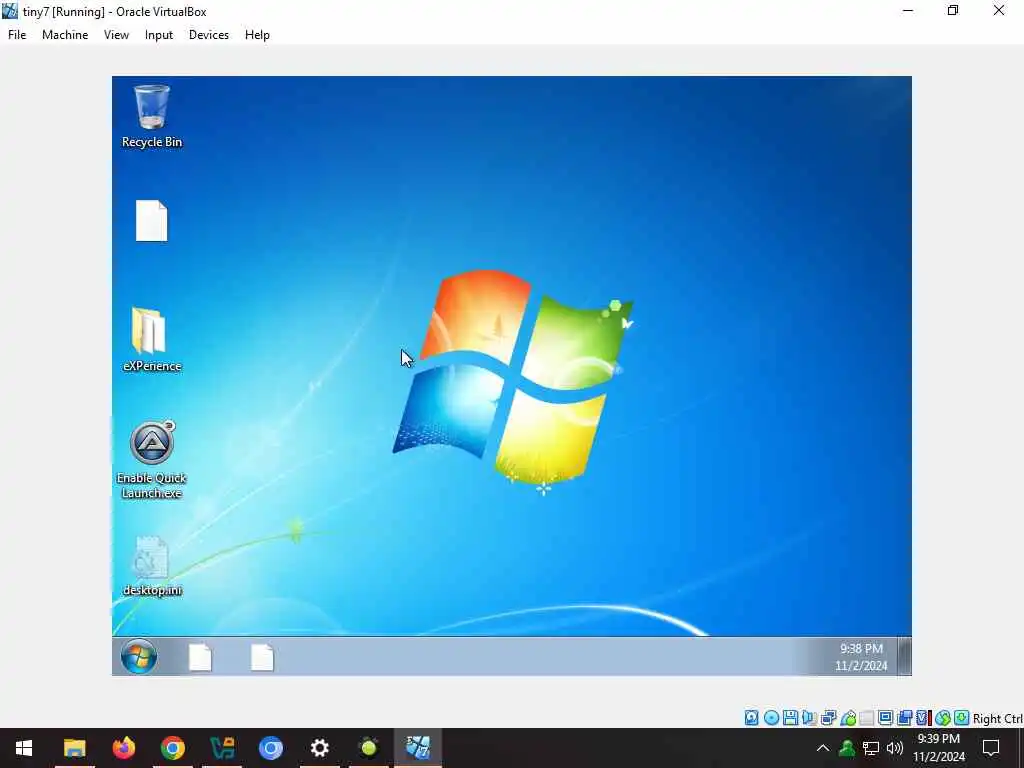The height and width of the screenshot is (768, 1024).
Task: Open the Devices menu
Action: 208,35
